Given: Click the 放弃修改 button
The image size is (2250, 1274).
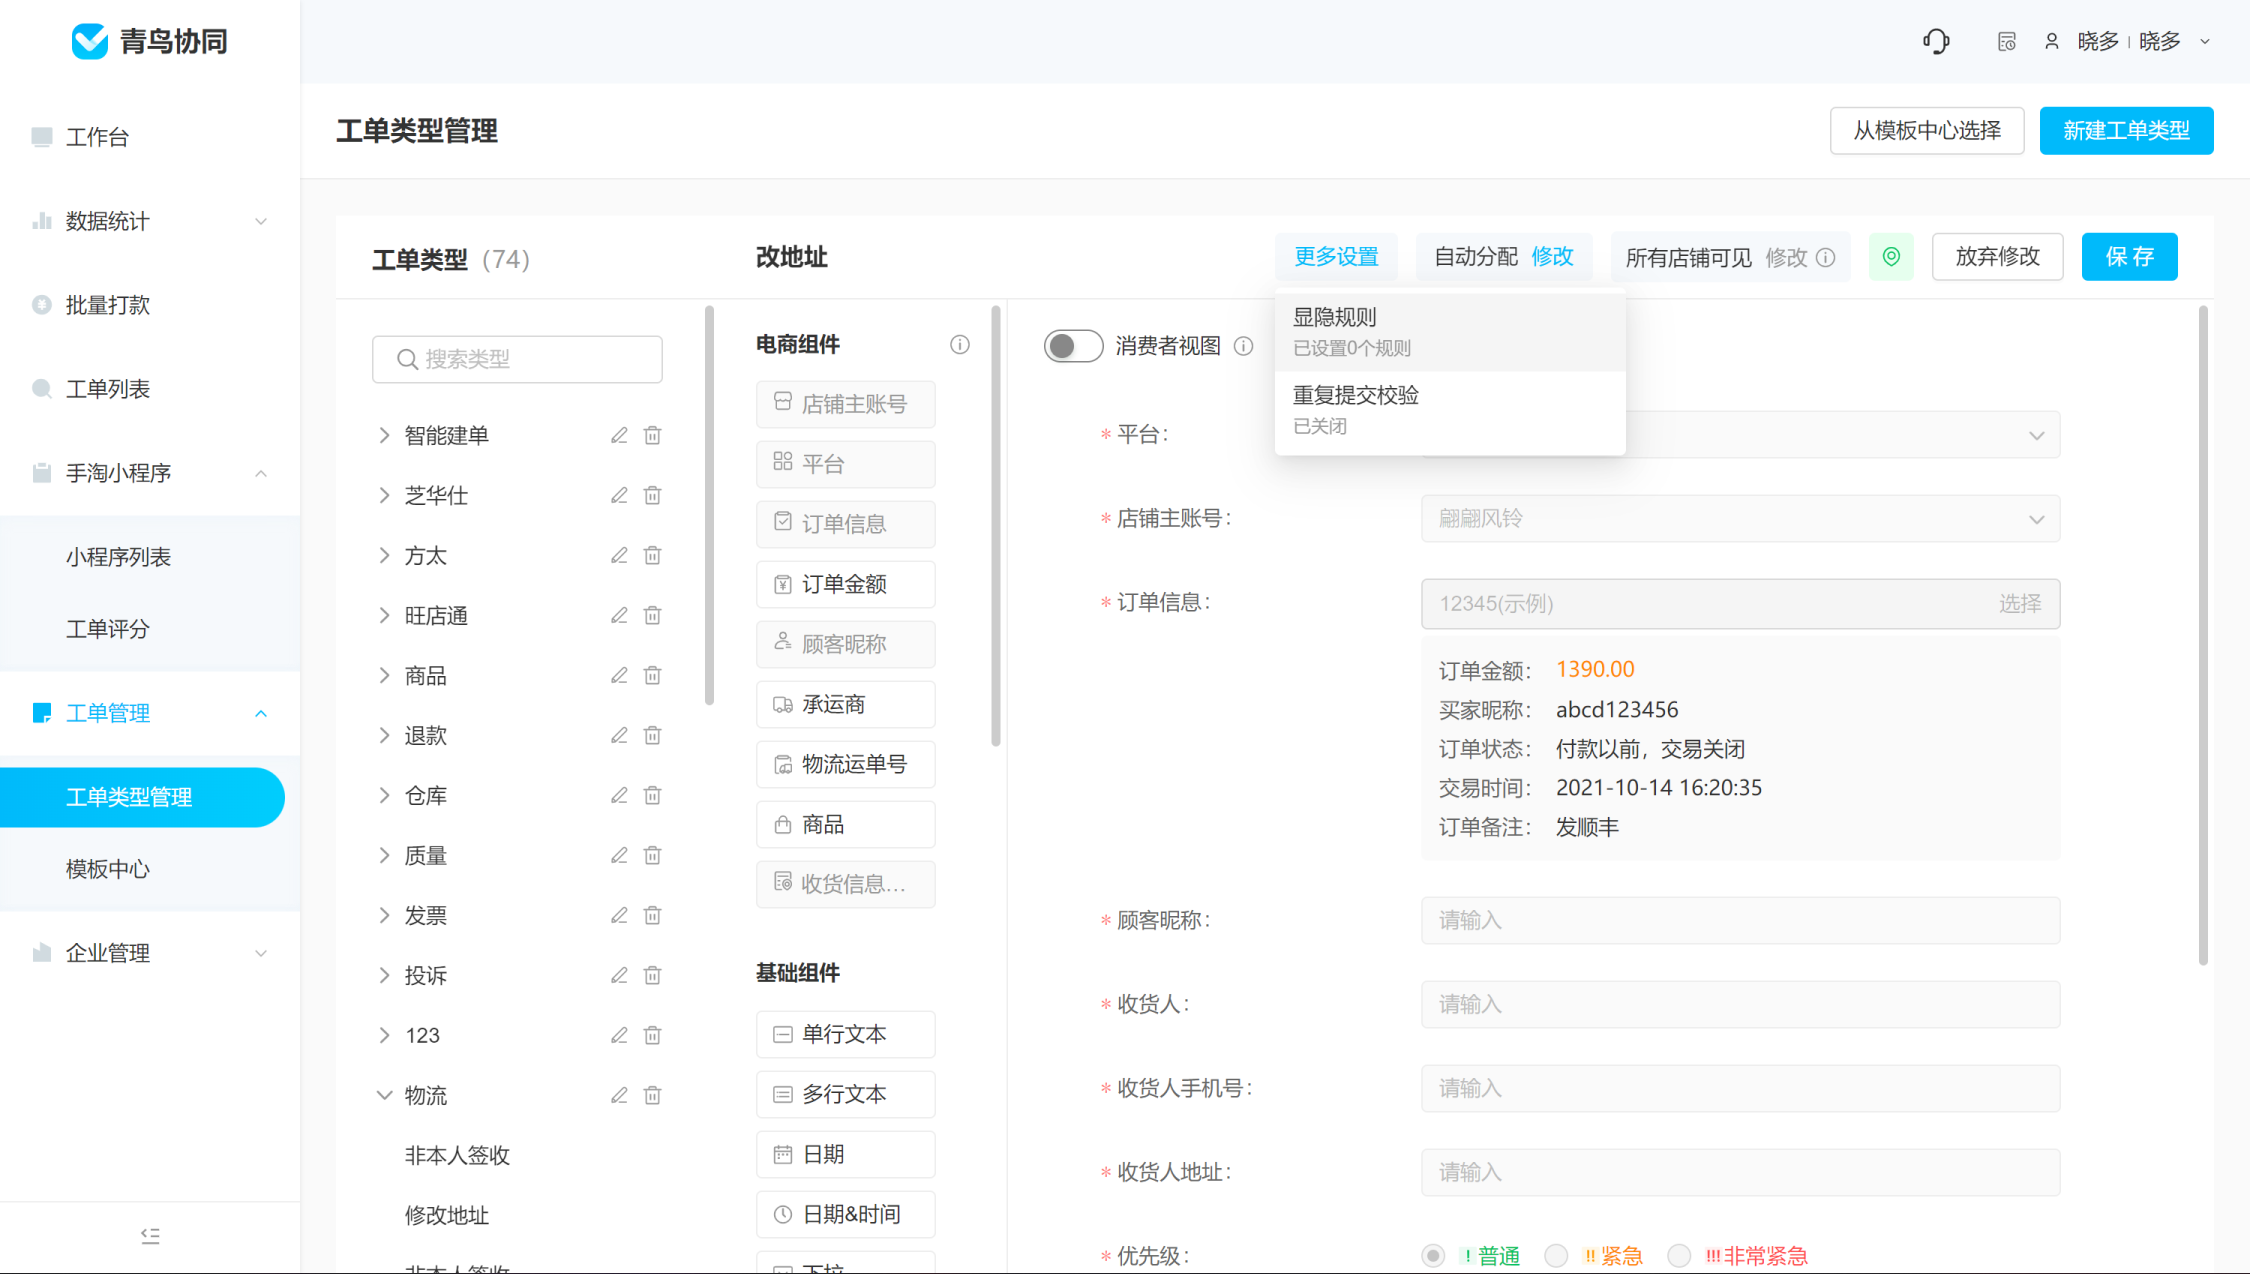Looking at the screenshot, I should [x=1997, y=257].
